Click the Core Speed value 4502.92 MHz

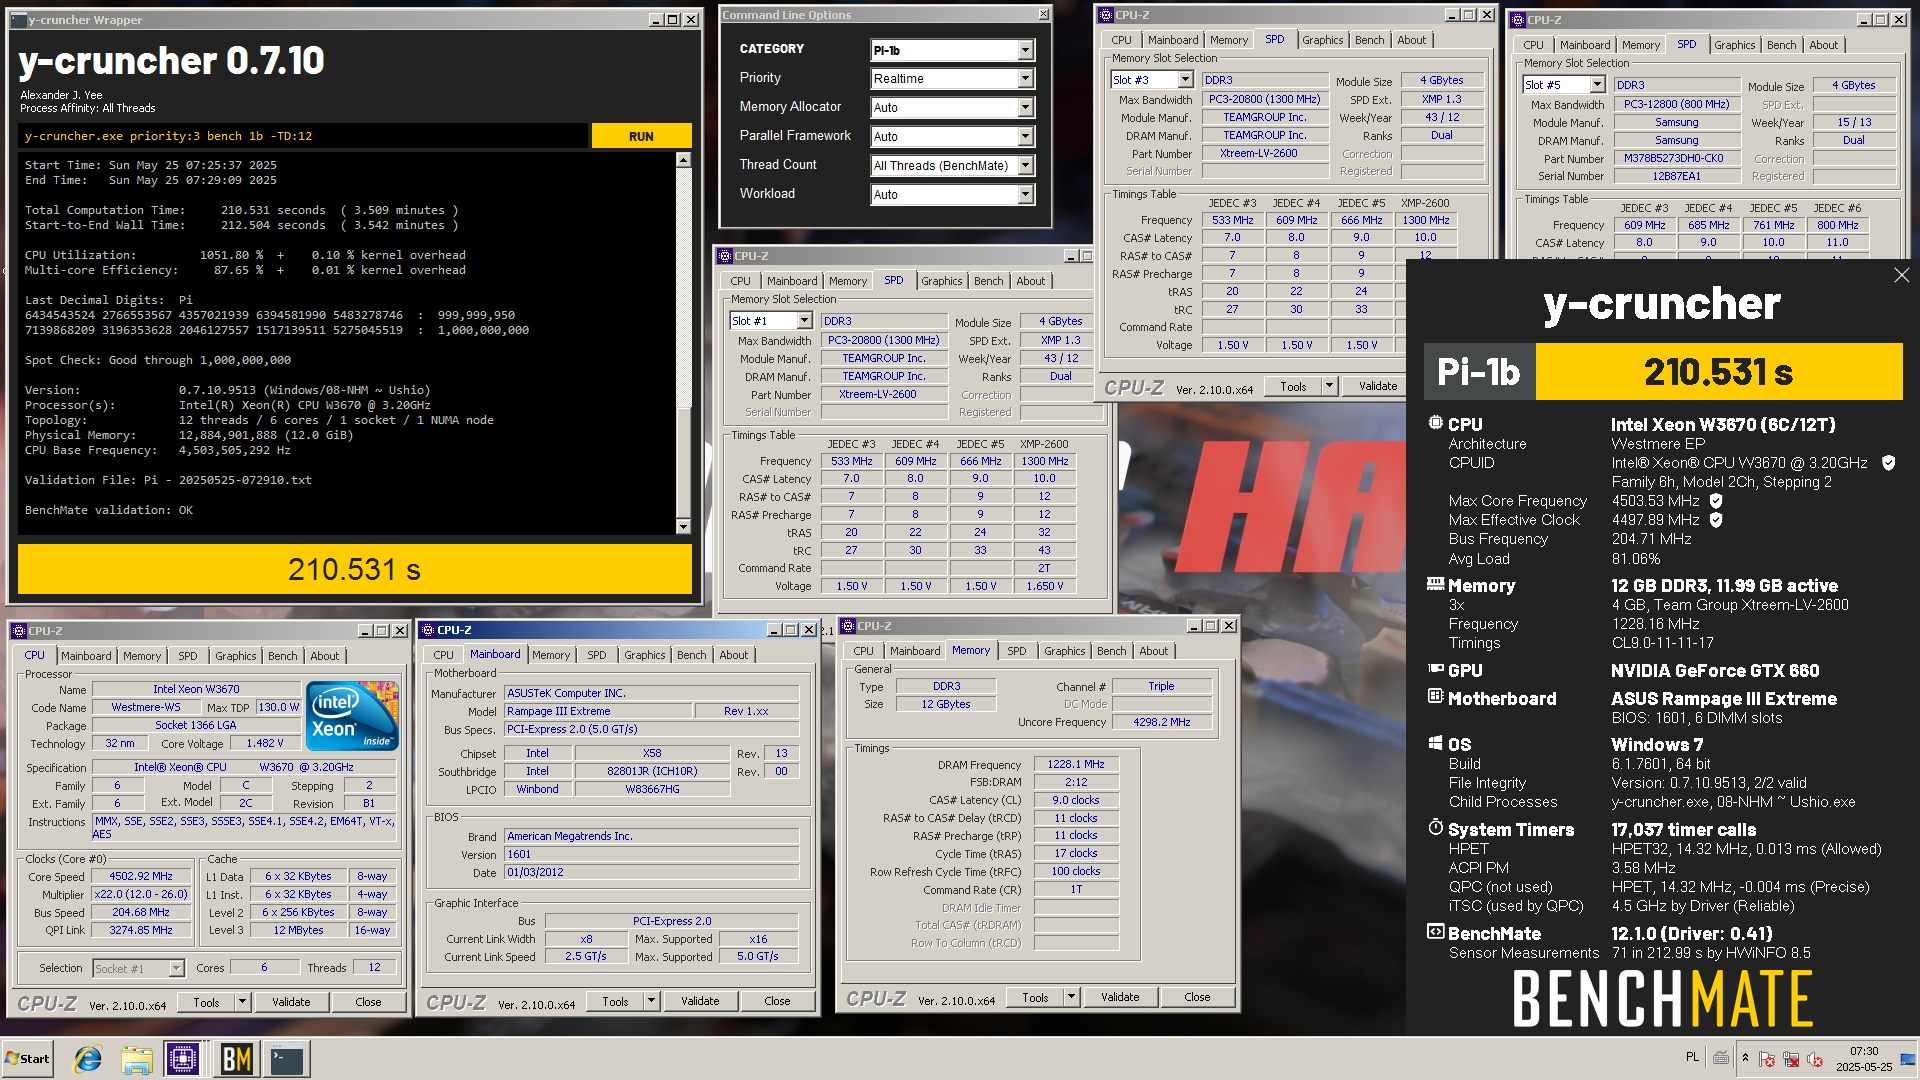141,876
